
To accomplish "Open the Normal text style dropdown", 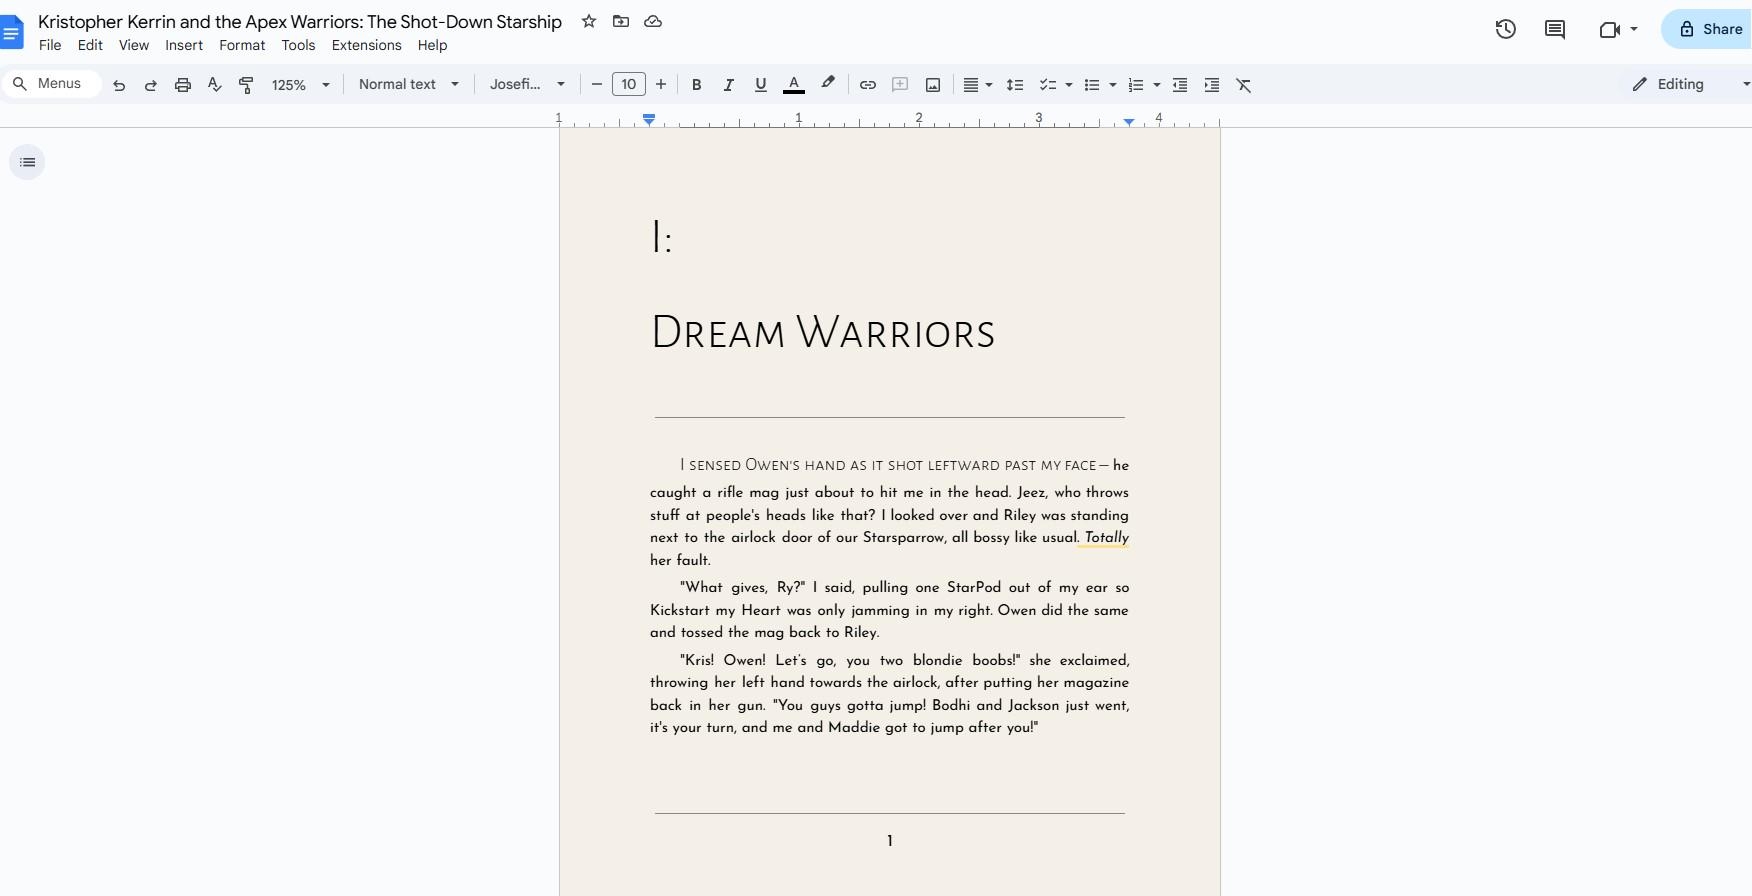I will click(x=408, y=85).
